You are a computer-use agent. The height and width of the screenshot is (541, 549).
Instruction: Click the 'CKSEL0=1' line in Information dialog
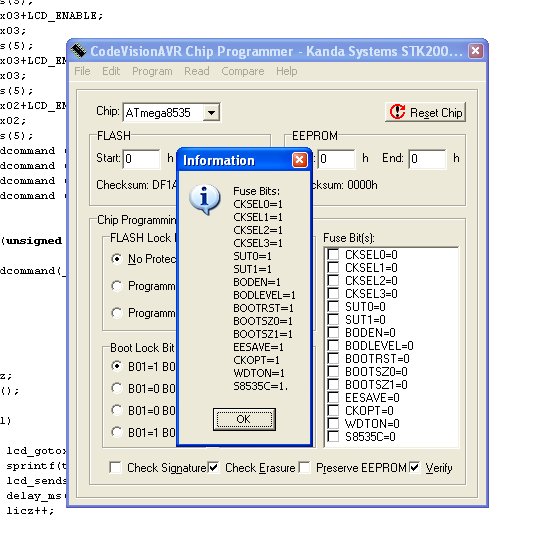point(258,204)
